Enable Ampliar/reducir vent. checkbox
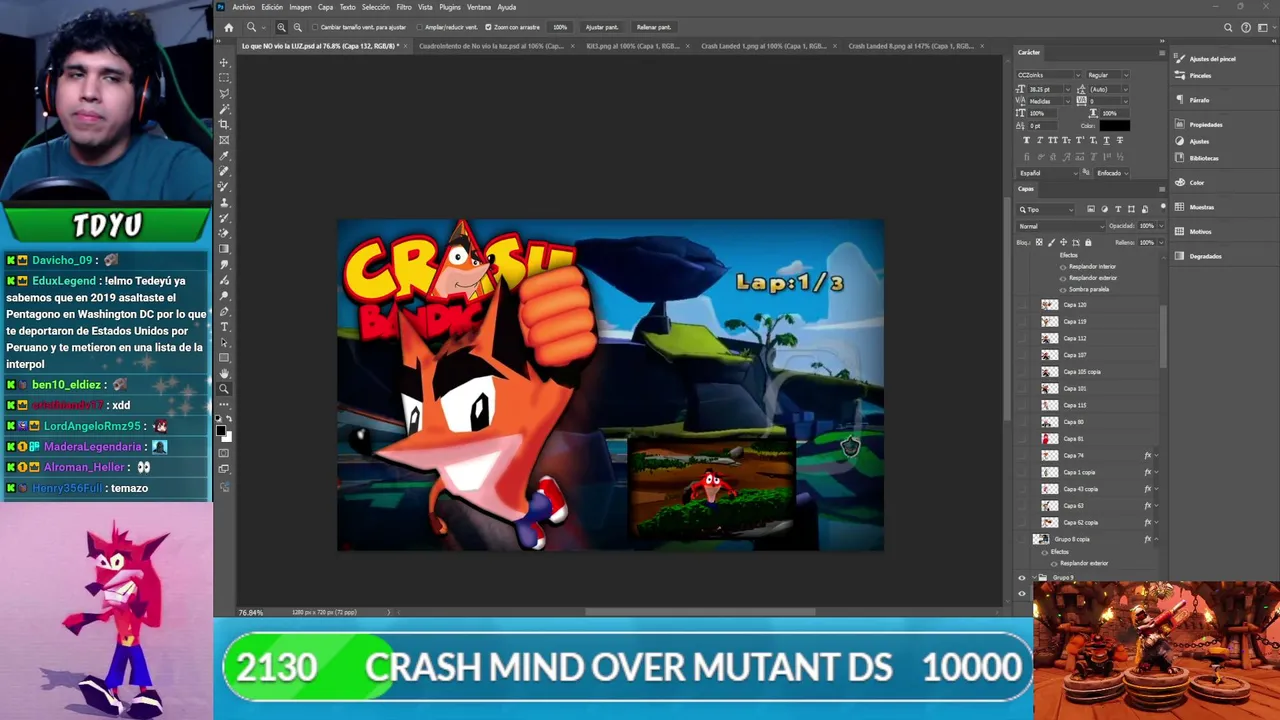Screen dimensions: 1280x720 tap(420, 27)
